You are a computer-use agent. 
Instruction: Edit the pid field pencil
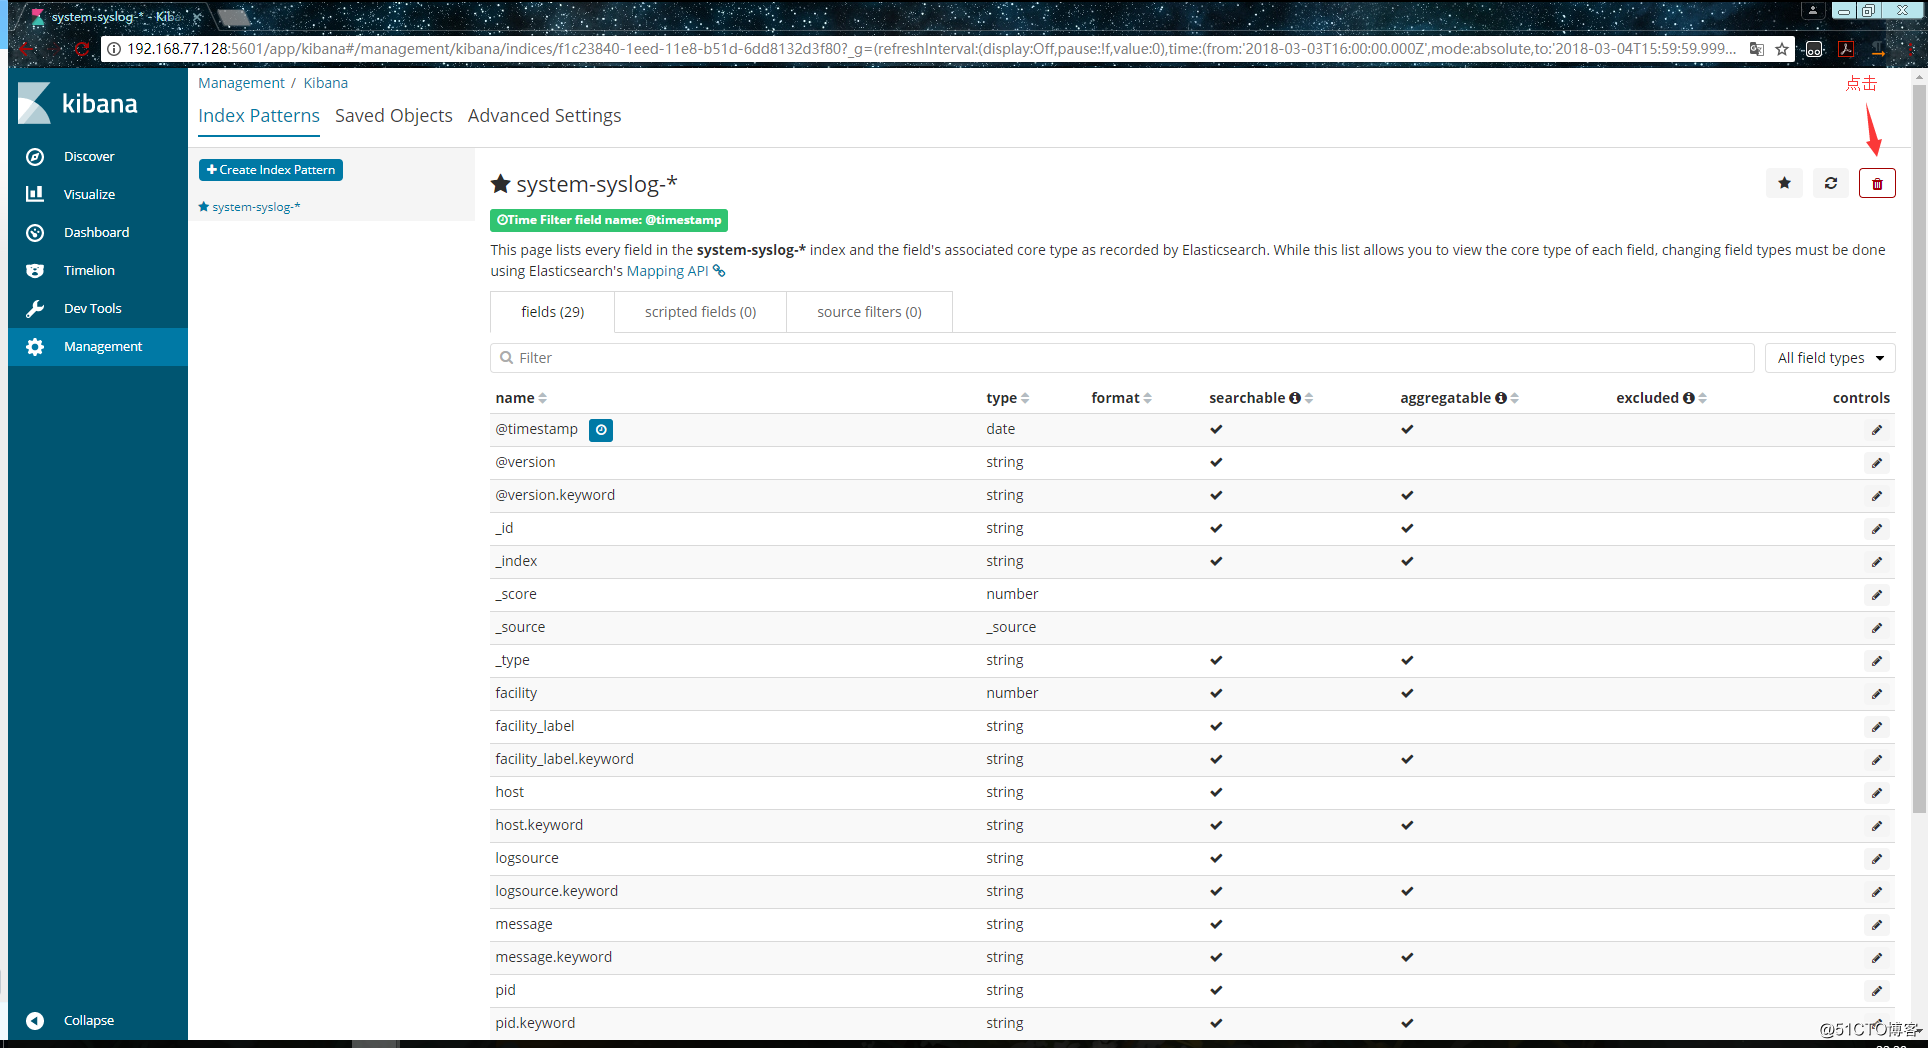pyautogui.click(x=1877, y=991)
